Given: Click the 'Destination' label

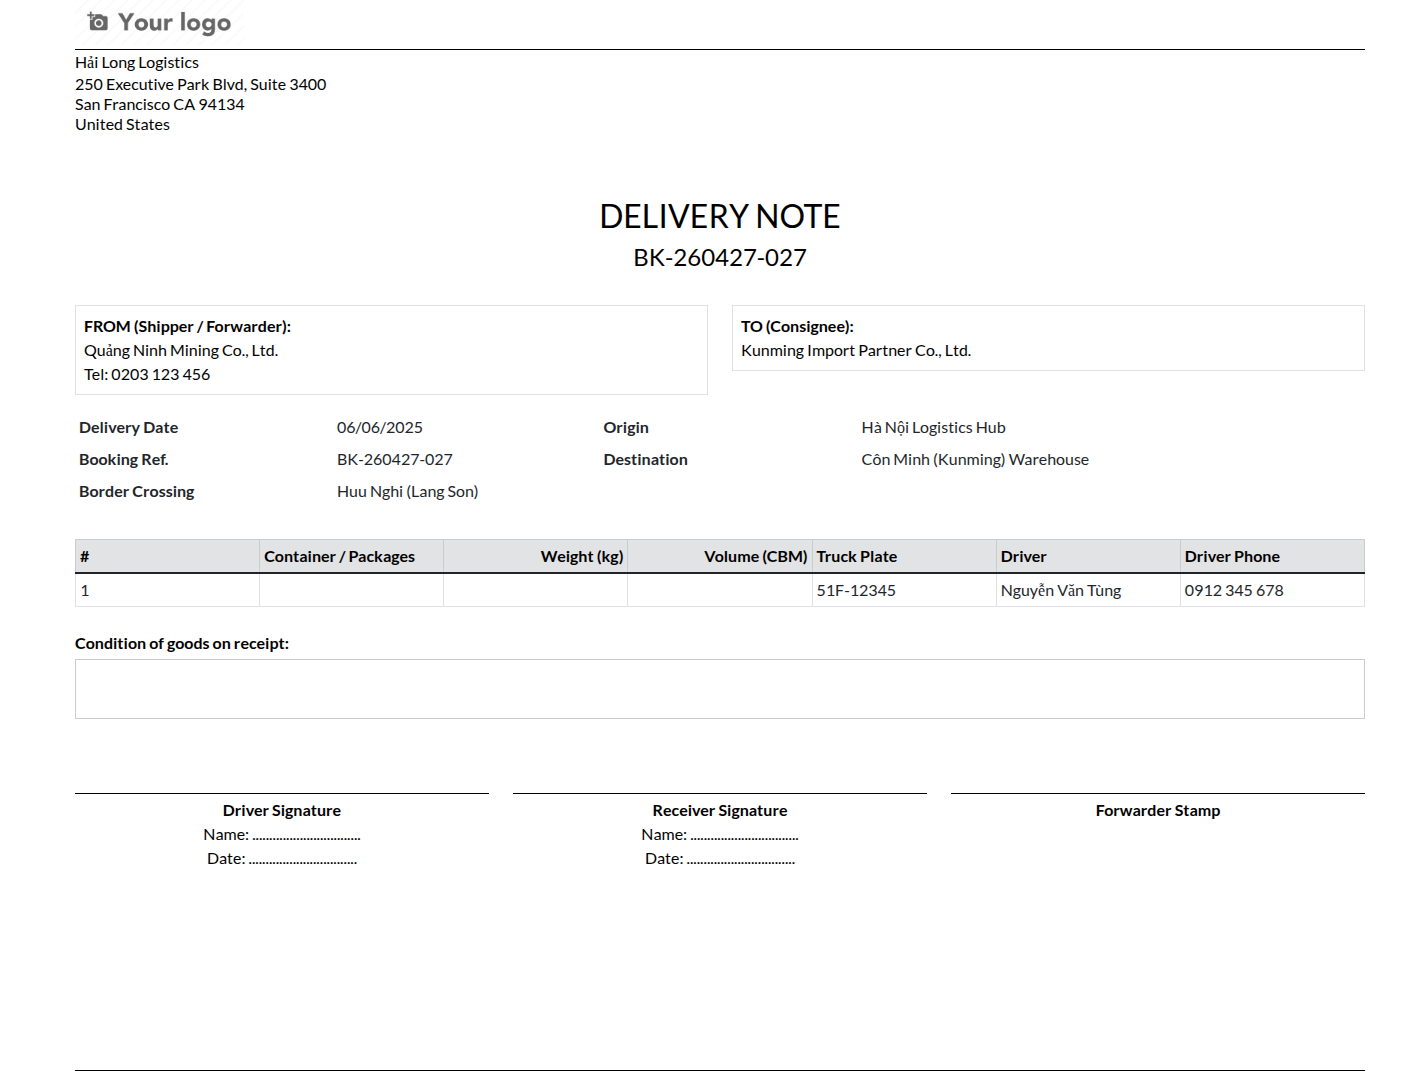Looking at the screenshot, I should pyautogui.click(x=646, y=459).
